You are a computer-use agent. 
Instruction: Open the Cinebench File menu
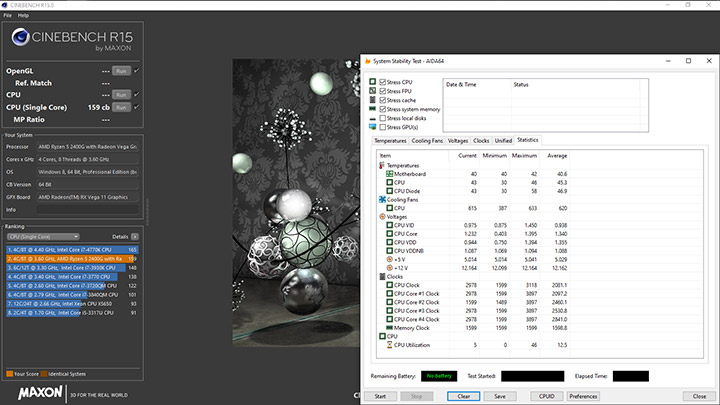(8, 16)
